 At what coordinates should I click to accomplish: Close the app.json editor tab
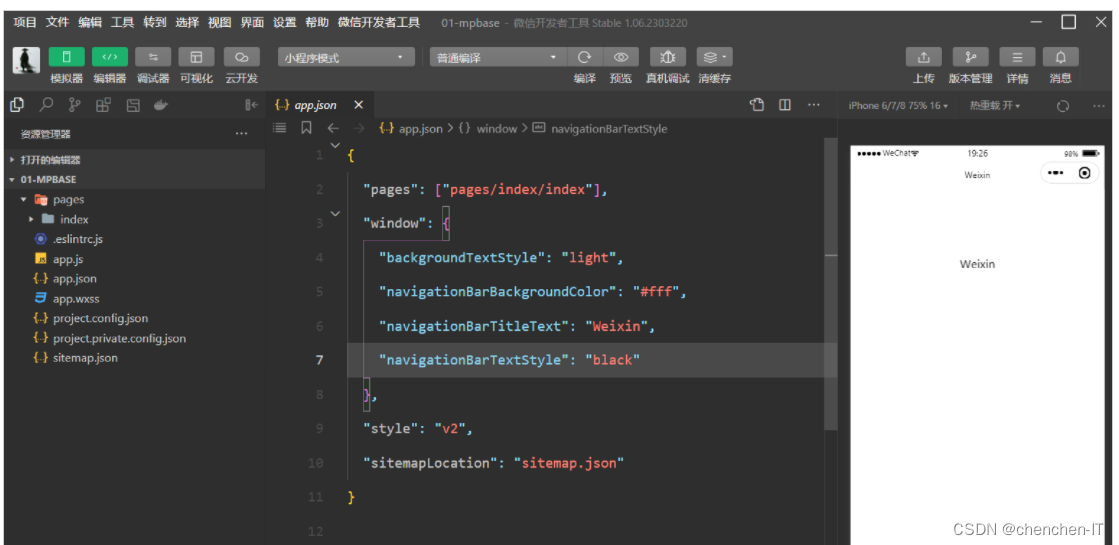pos(359,105)
